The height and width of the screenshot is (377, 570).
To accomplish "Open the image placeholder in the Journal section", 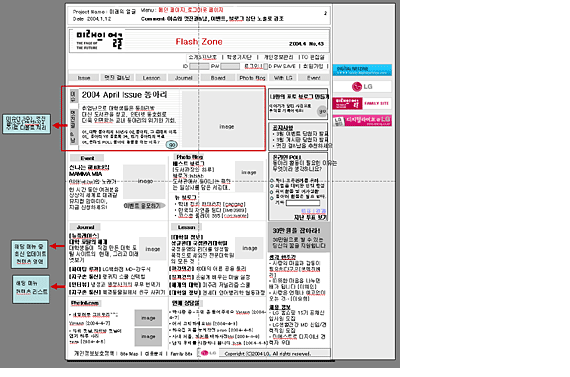I will [x=153, y=249].
